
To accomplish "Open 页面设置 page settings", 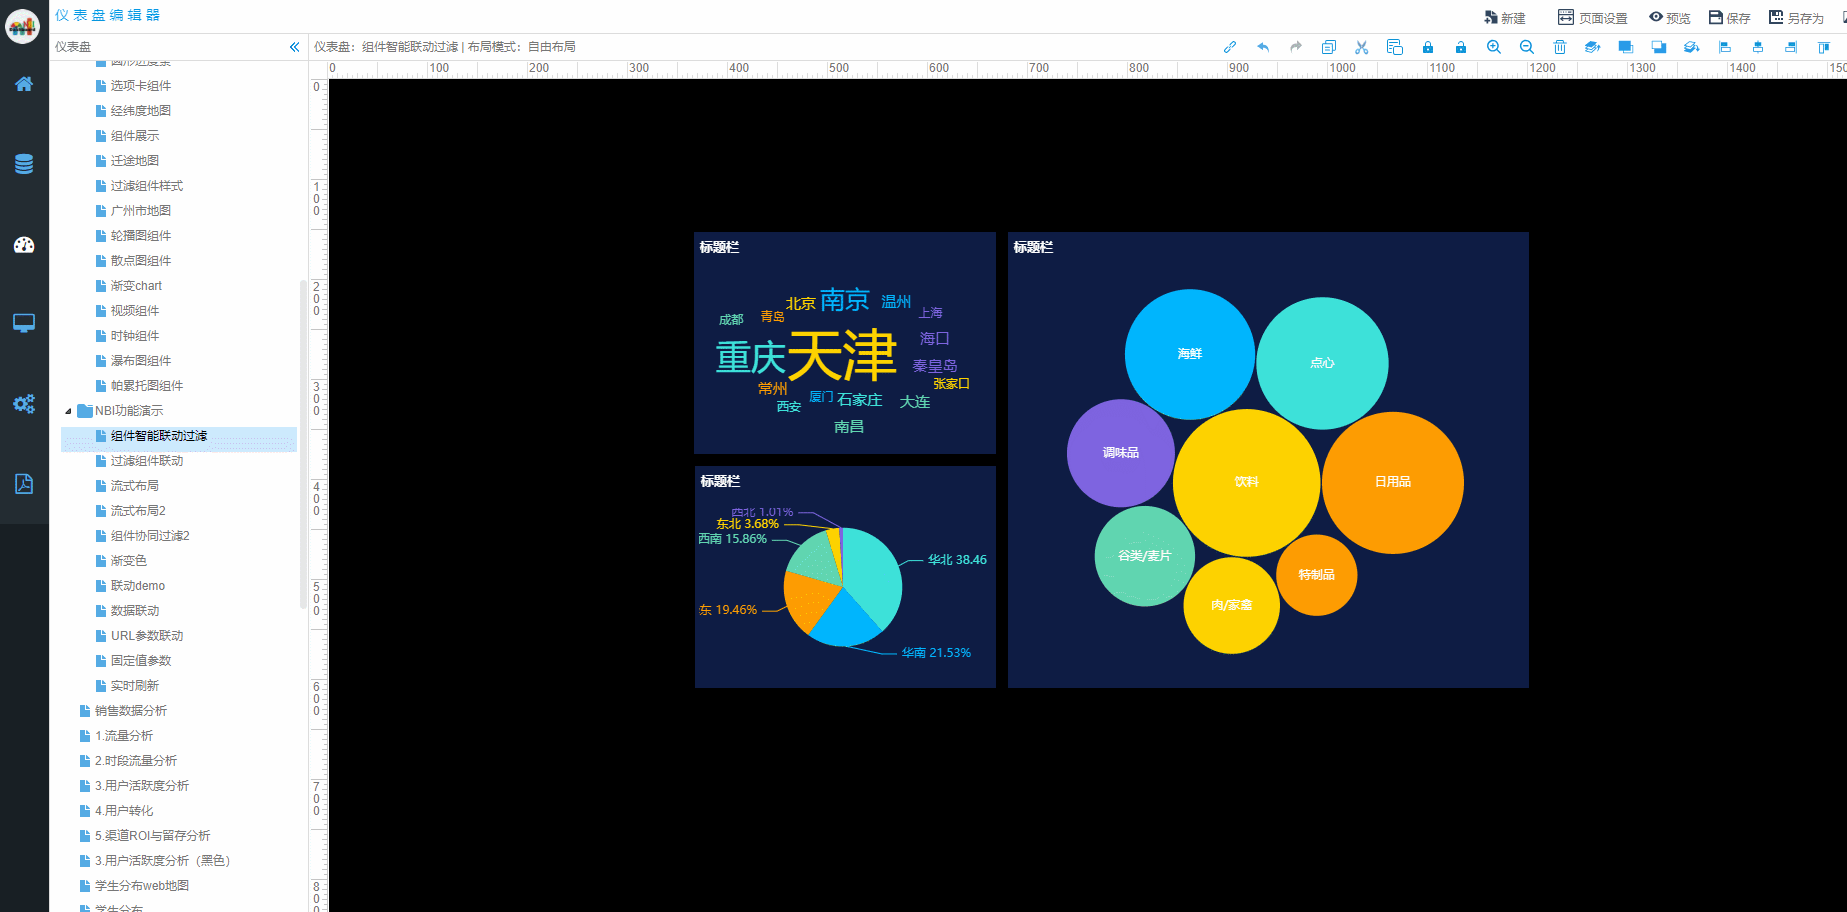I will pyautogui.click(x=1592, y=18).
